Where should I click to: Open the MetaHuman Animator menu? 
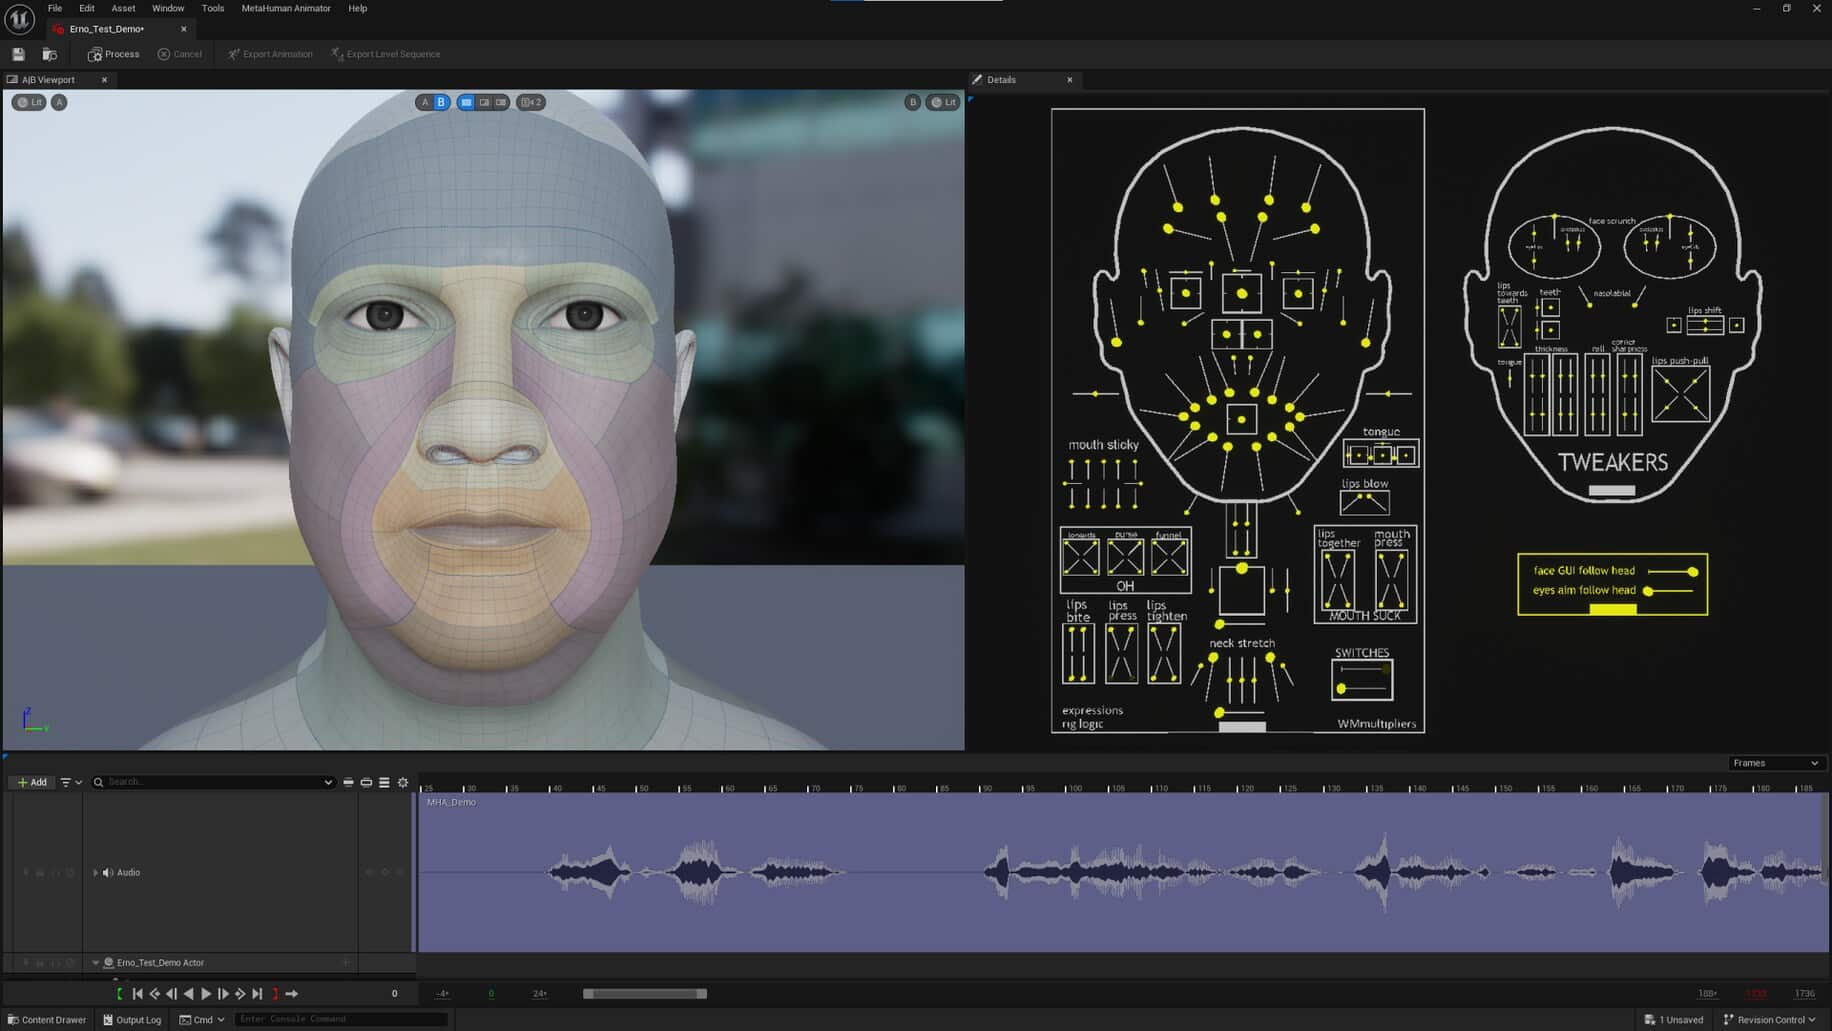pos(285,8)
